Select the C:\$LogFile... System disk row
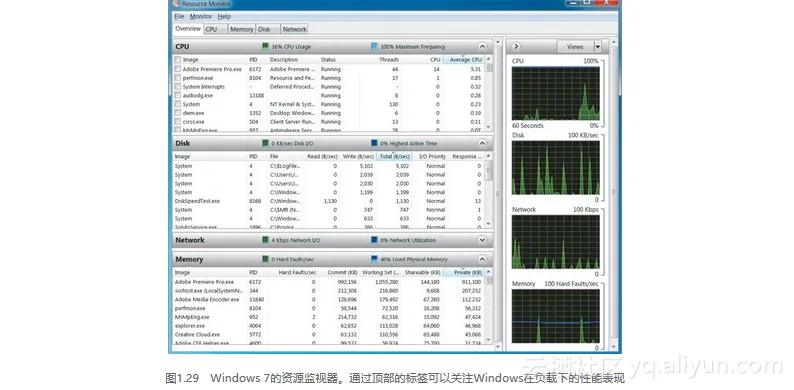The height and width of the screenshot is (390, 794). 329,166
